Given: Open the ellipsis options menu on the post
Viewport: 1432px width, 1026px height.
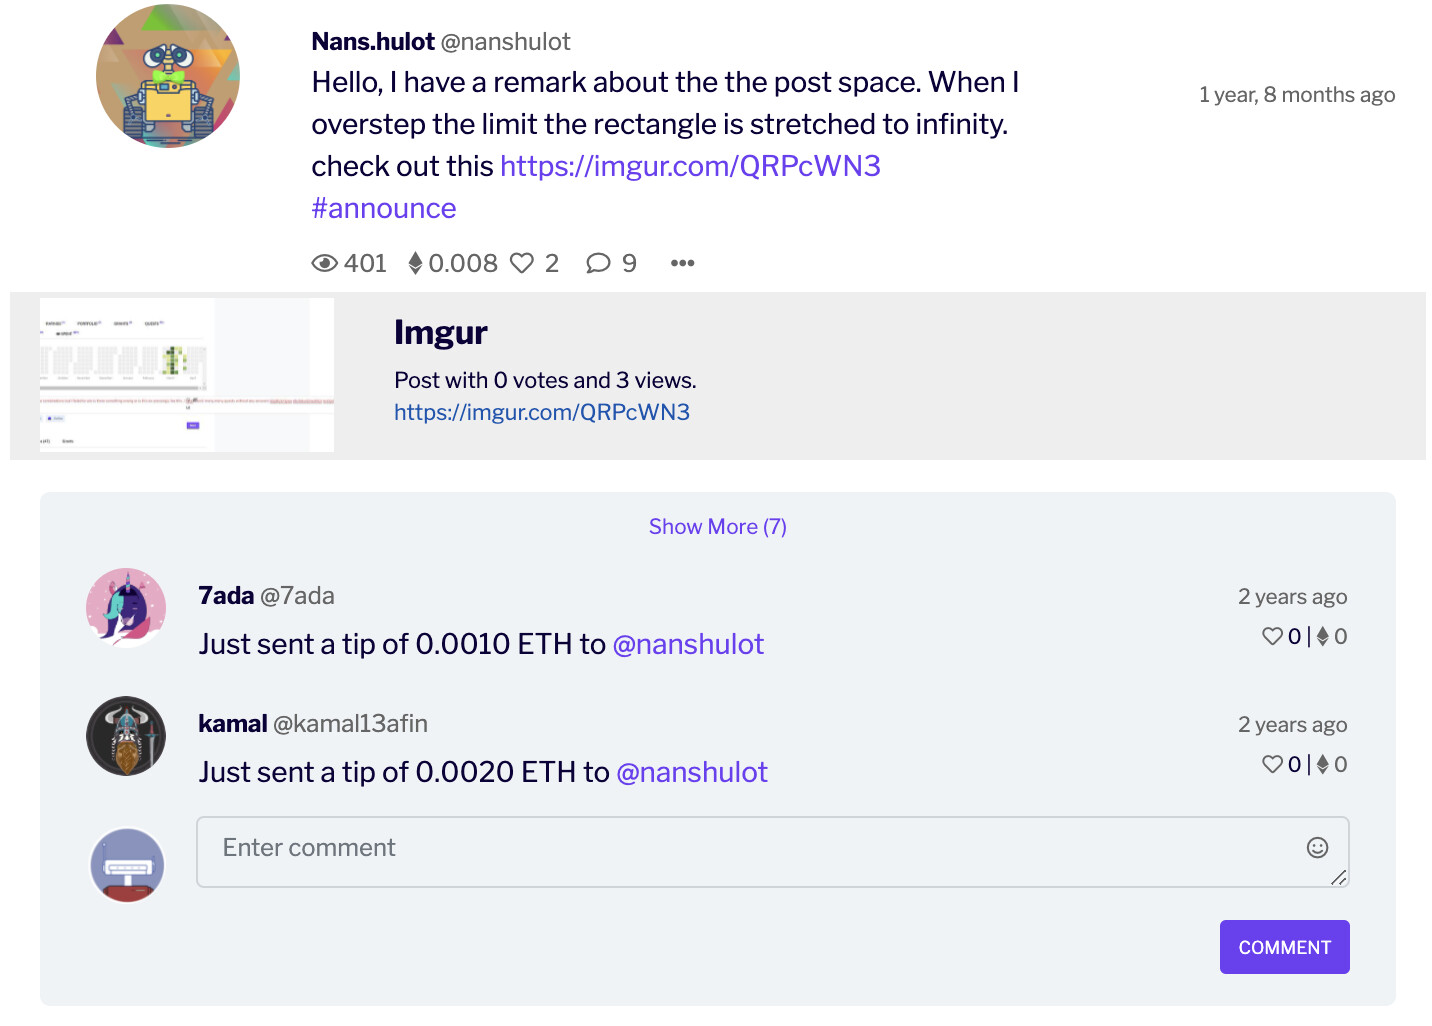Looking at the screenshot, I should click(682, 263).
